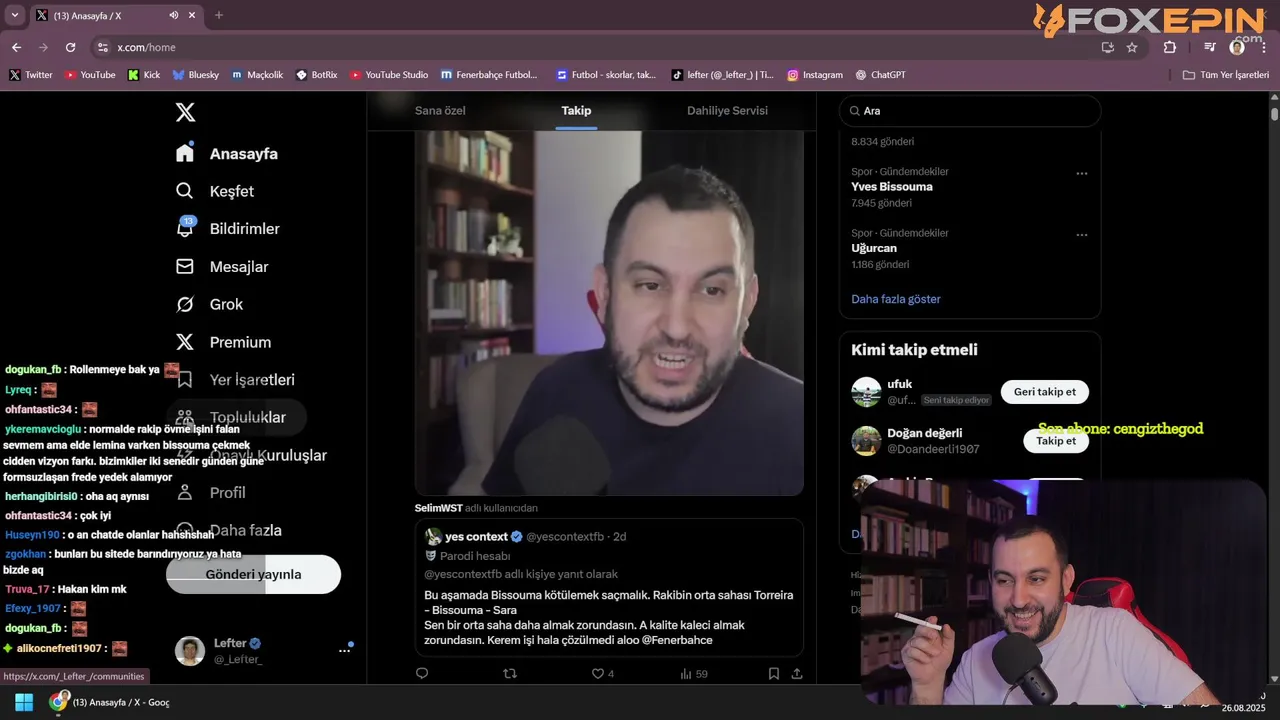Open Bildirimler notifications with 13 badge

click(228, 229)
